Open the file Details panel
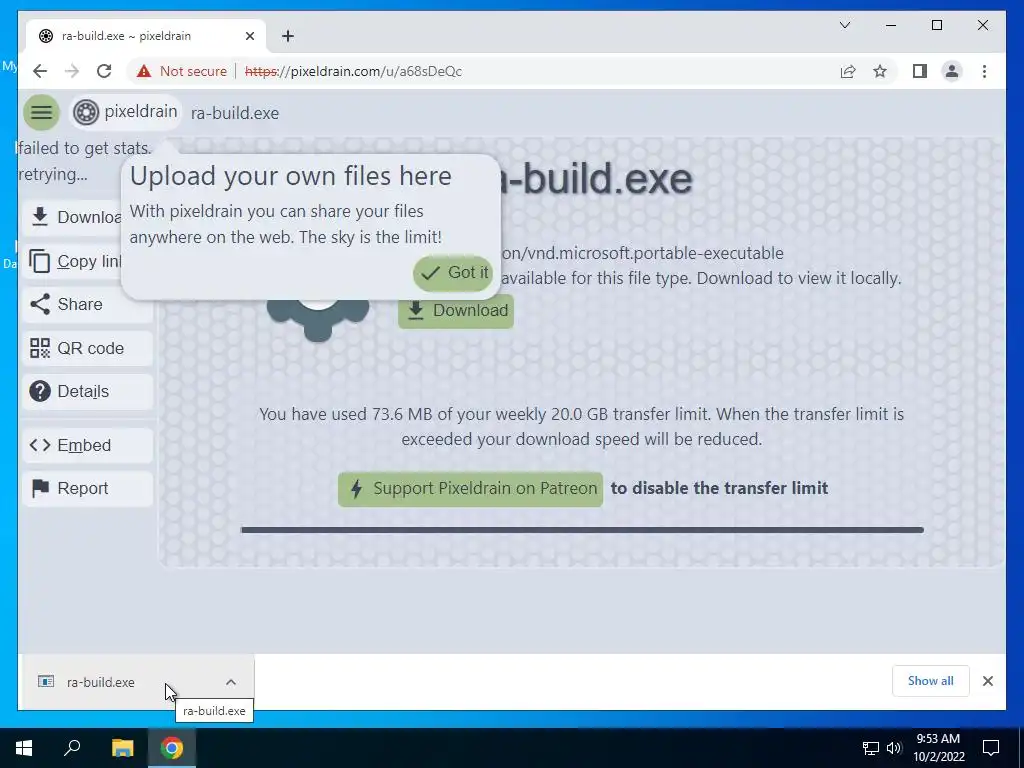The height and width of the screenshot is (768, 1024). pyautogui.click(x=88, y=391)
